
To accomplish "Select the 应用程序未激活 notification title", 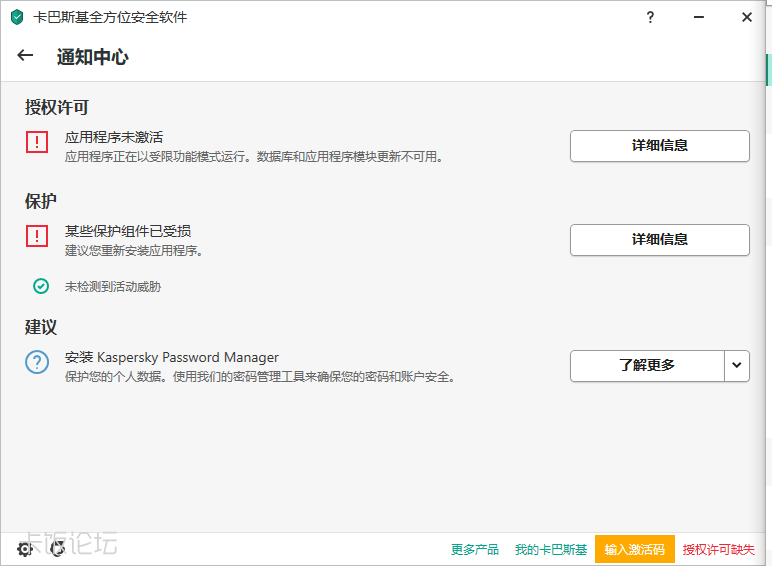I will pos(114,137).
